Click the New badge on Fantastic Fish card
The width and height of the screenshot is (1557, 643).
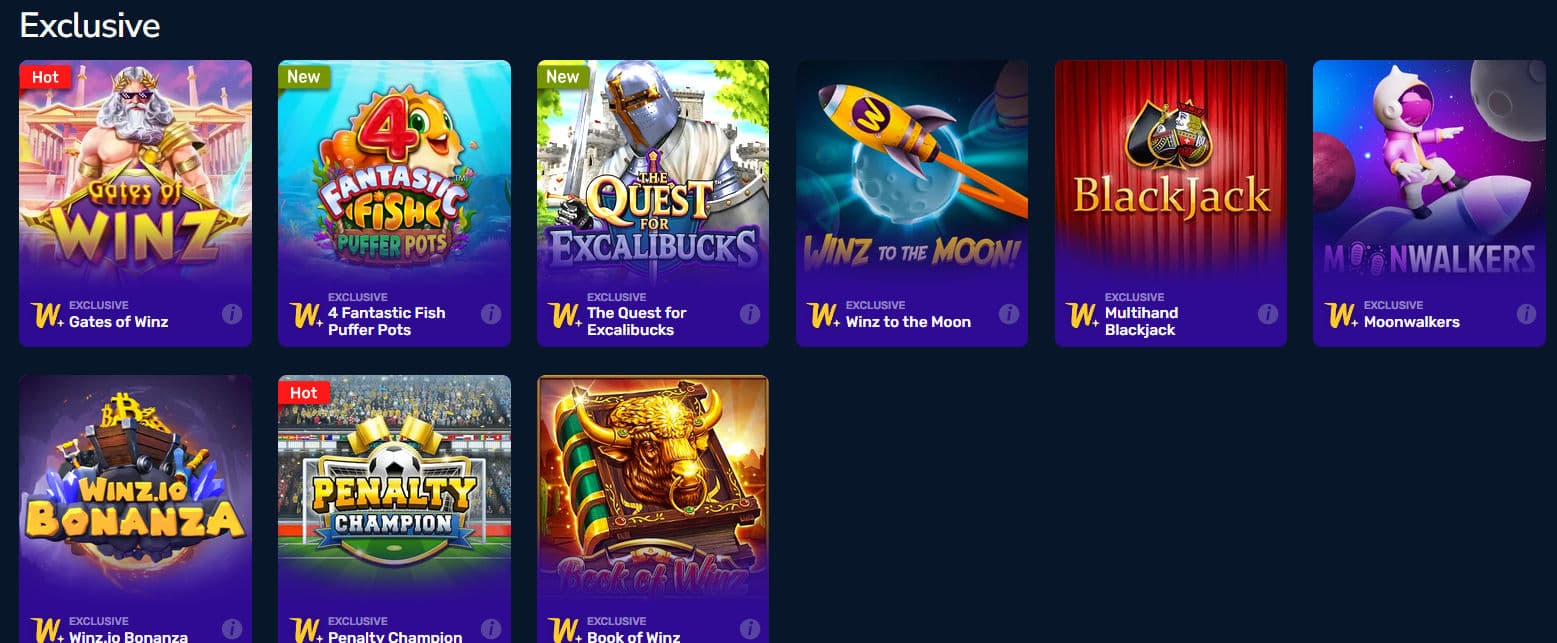point(304,77)
